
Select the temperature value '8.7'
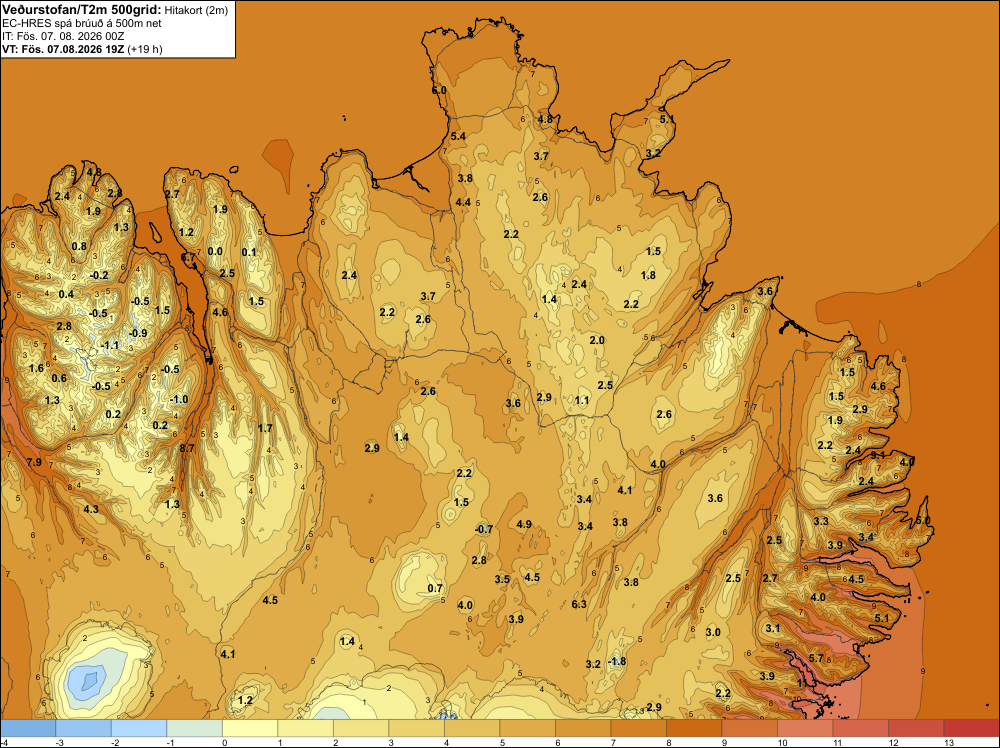point(187,448)
